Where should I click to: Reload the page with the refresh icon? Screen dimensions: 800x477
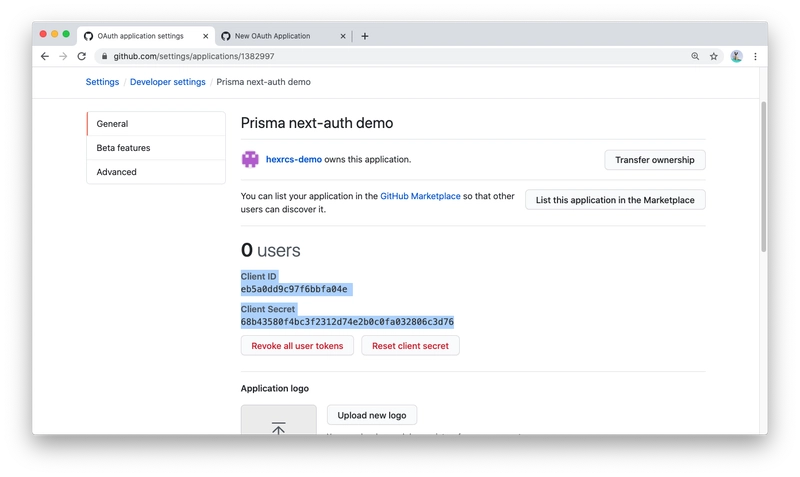82,56
